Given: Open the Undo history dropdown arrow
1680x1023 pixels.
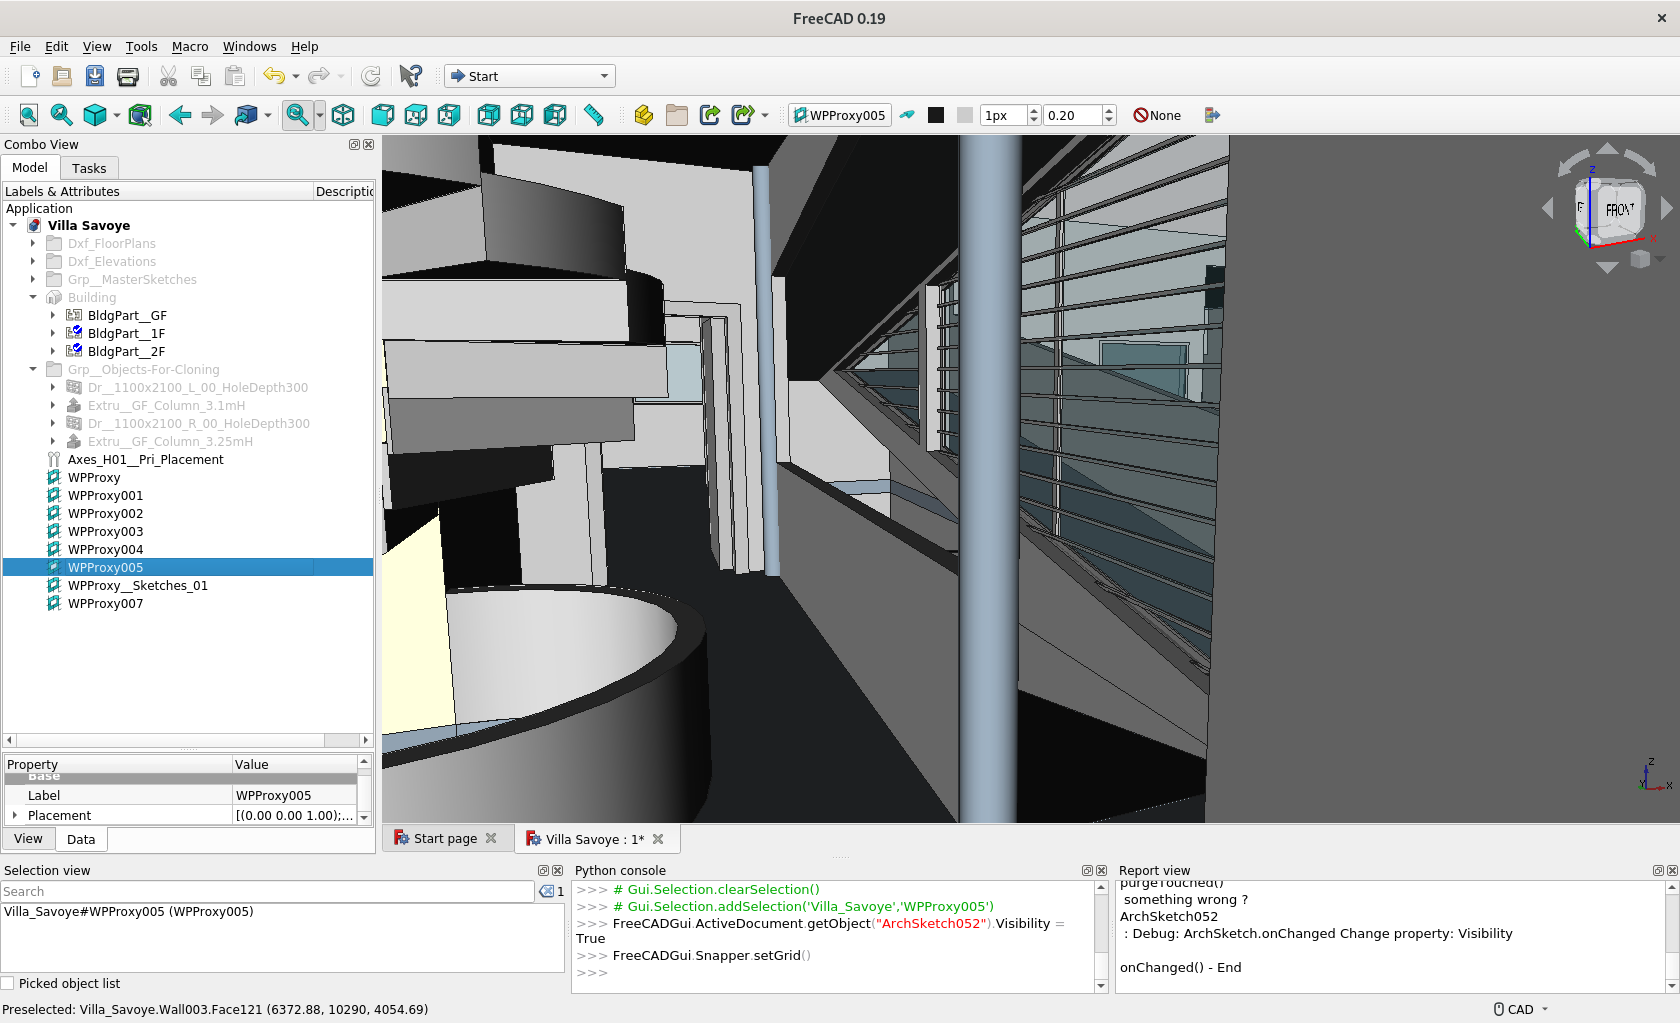Looking at the screenshot, I should 296,76.
